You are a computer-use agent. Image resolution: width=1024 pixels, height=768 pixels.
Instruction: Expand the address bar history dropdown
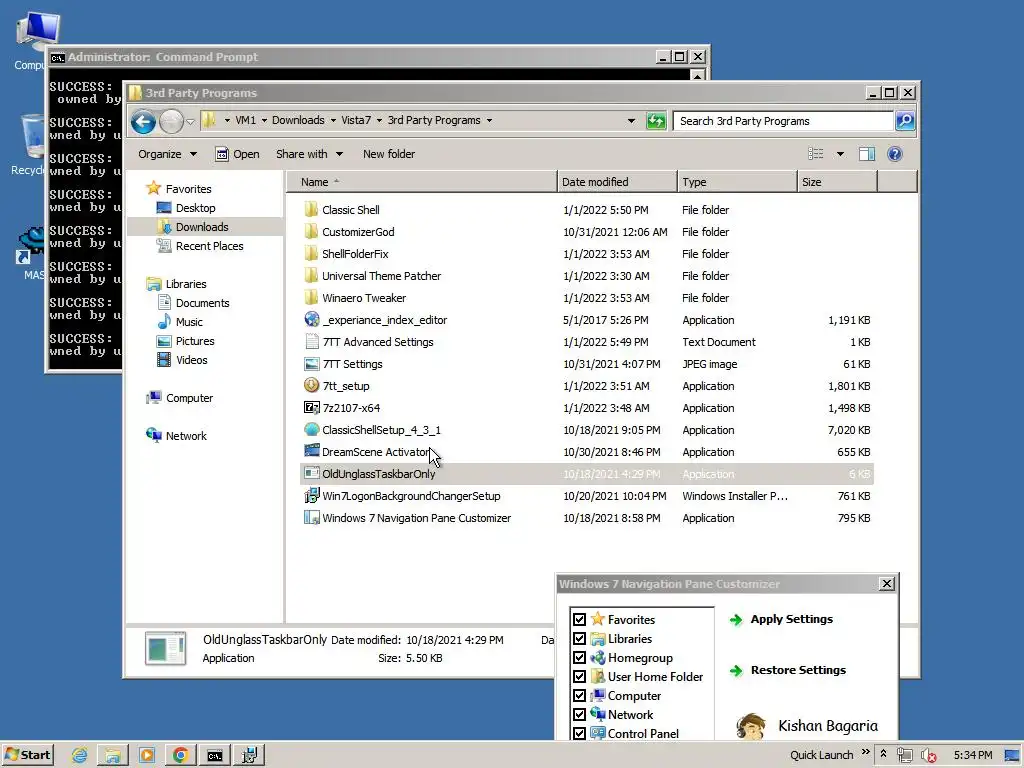pyautogui.click(x=631, y=121)
